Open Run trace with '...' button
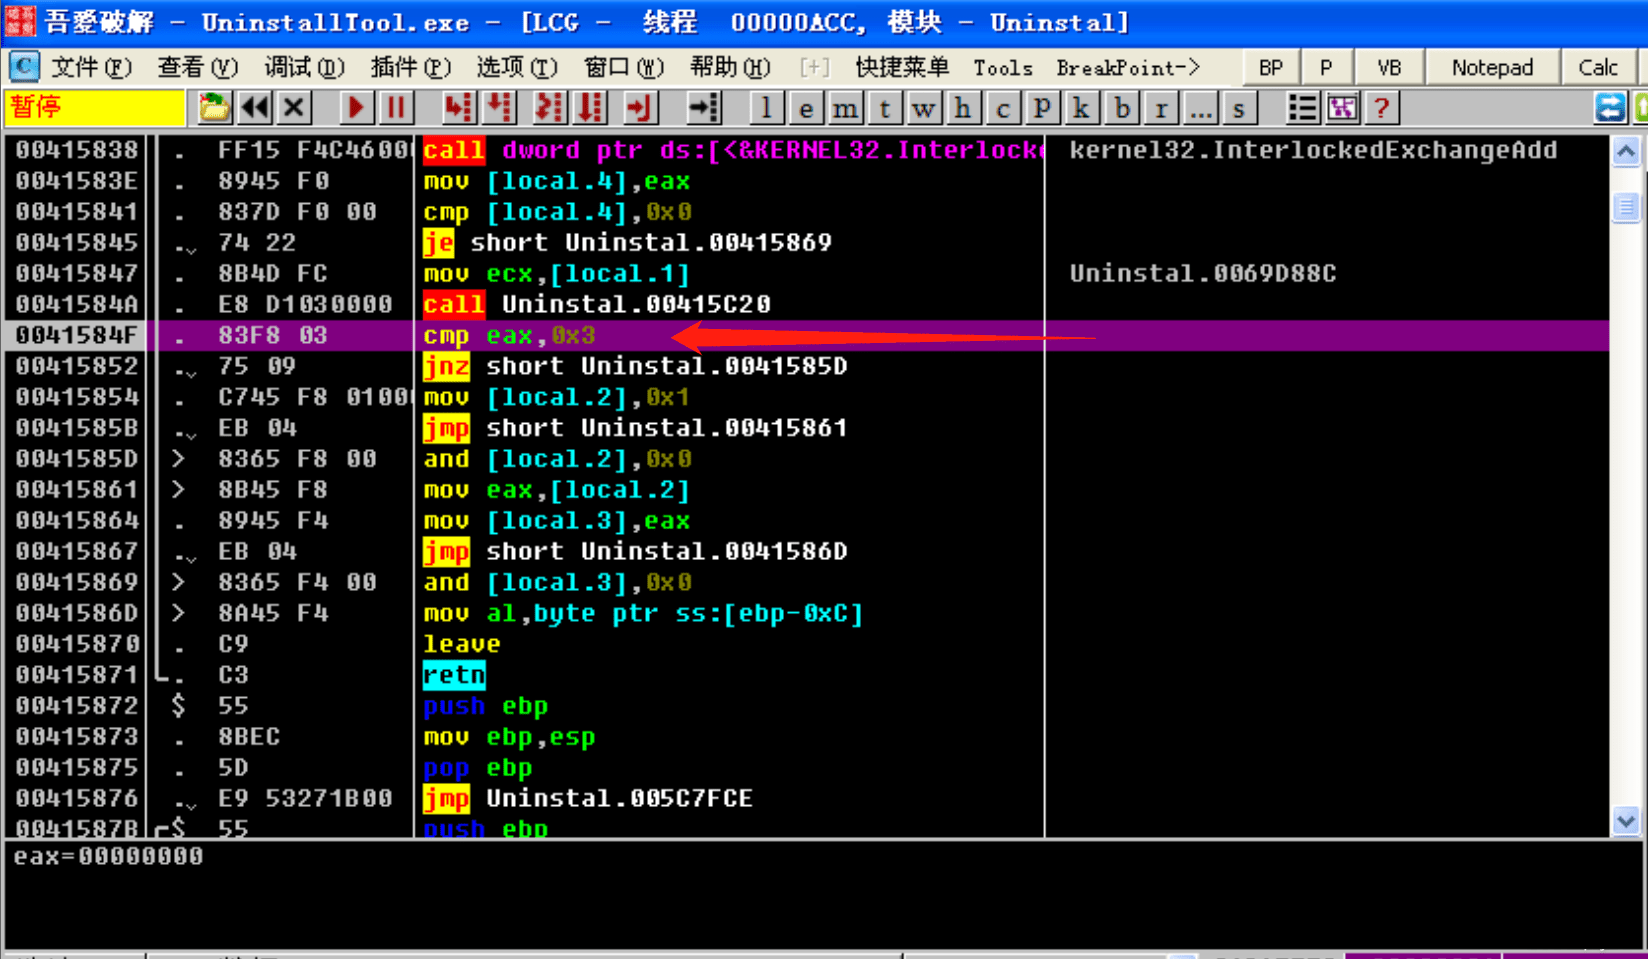The image size is (1648, 959). (x=1200, y=107)
